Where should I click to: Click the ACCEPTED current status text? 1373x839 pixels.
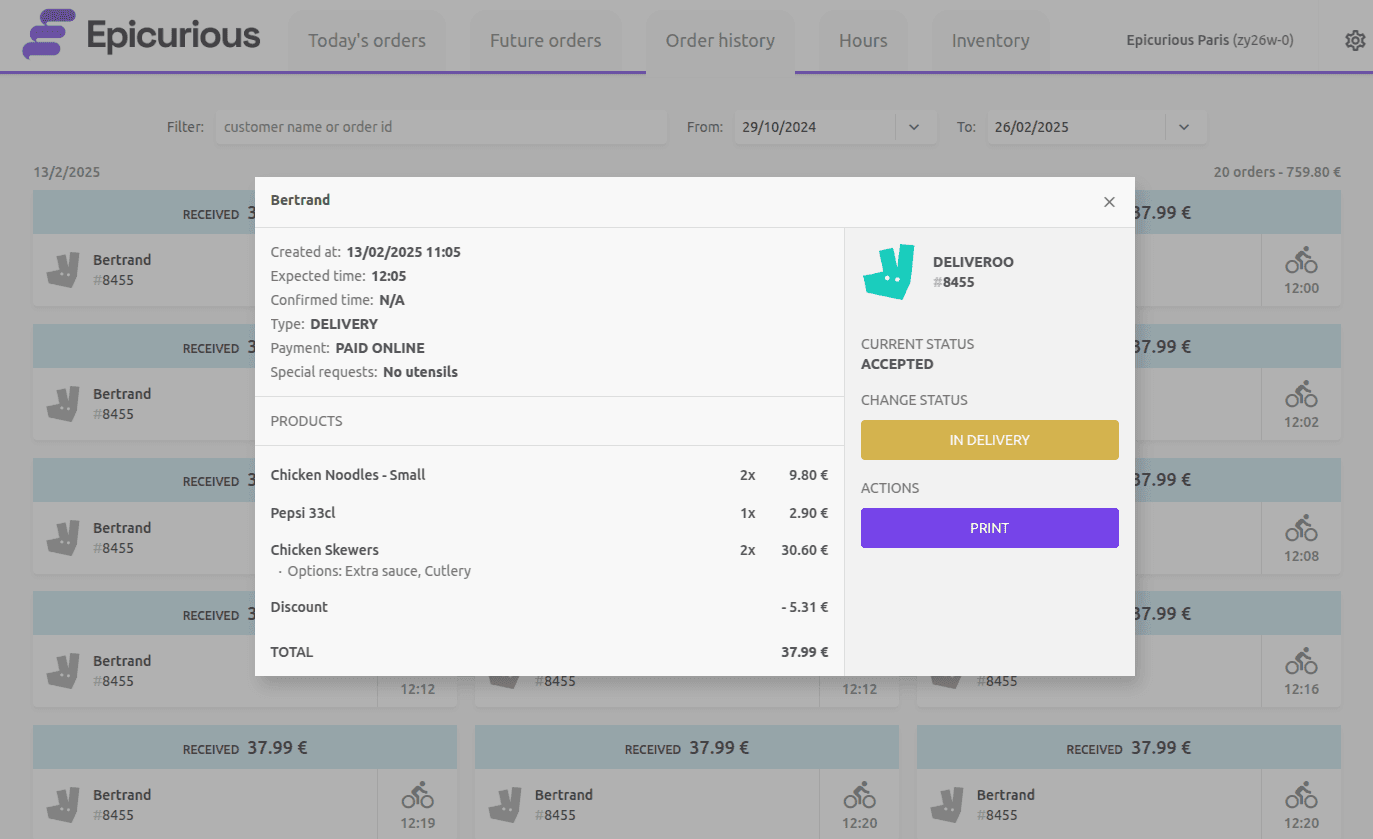point(897,364)
